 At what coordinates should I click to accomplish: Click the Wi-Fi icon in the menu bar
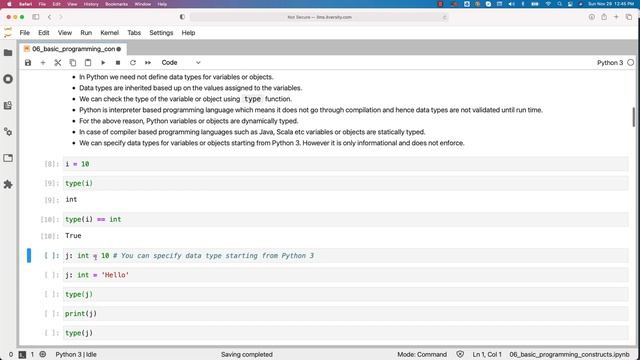pos(548,4)
